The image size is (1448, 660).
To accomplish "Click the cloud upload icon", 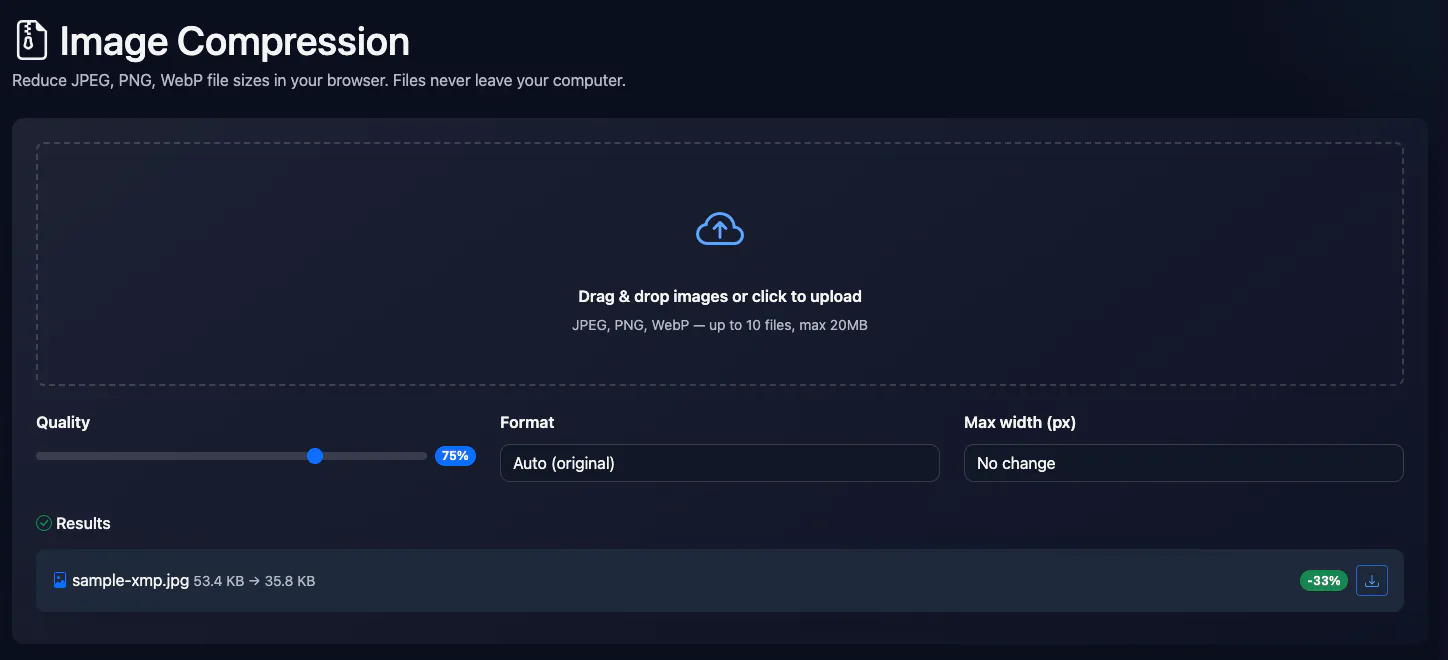I will coord(720,229).
